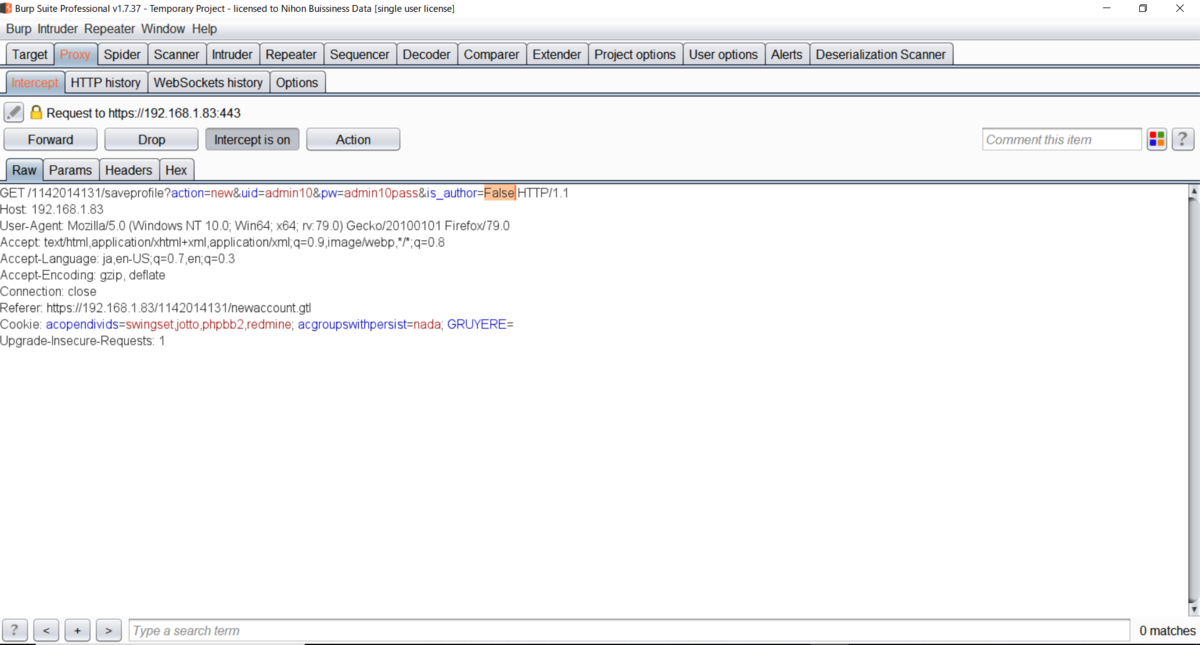The image size is (1200, 645).
Task: Open the Project options tab
Action: [635, 54]
